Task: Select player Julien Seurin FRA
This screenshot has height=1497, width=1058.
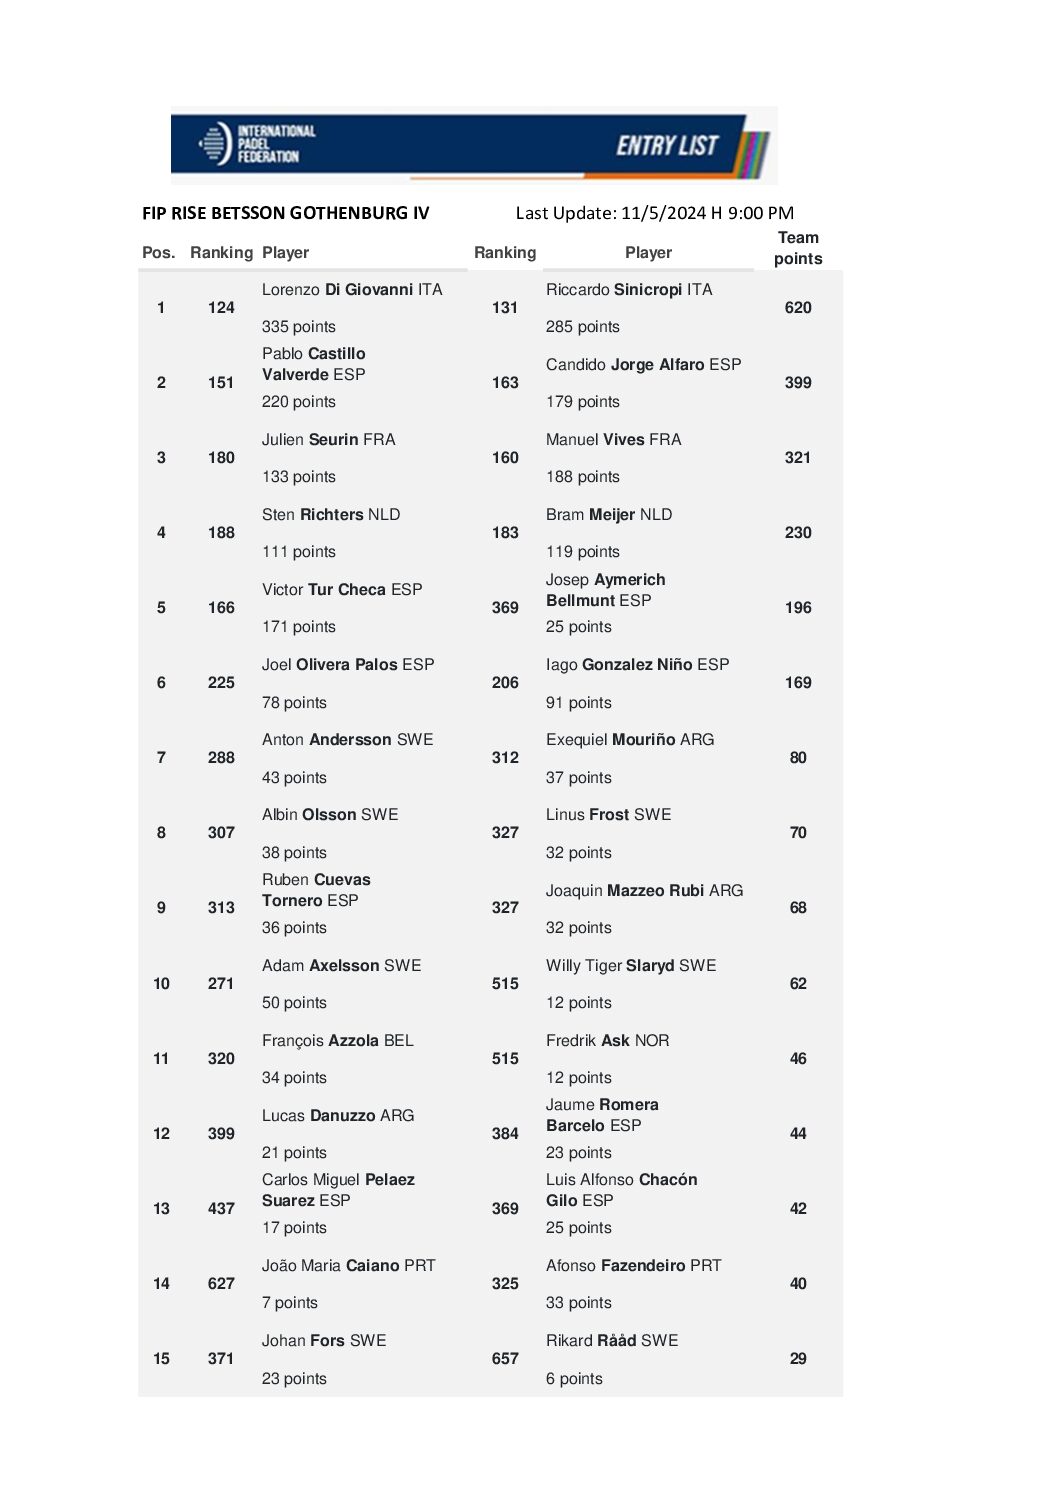Action: [x=328, y=440]
